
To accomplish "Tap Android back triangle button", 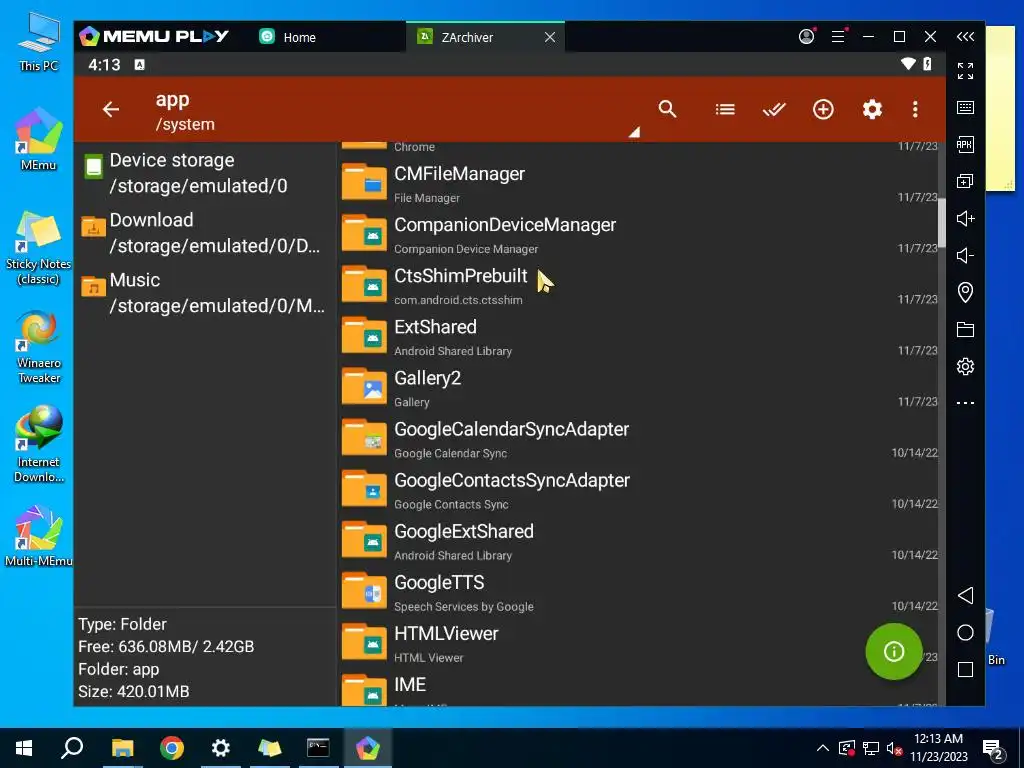I will [x=965, y=595].
